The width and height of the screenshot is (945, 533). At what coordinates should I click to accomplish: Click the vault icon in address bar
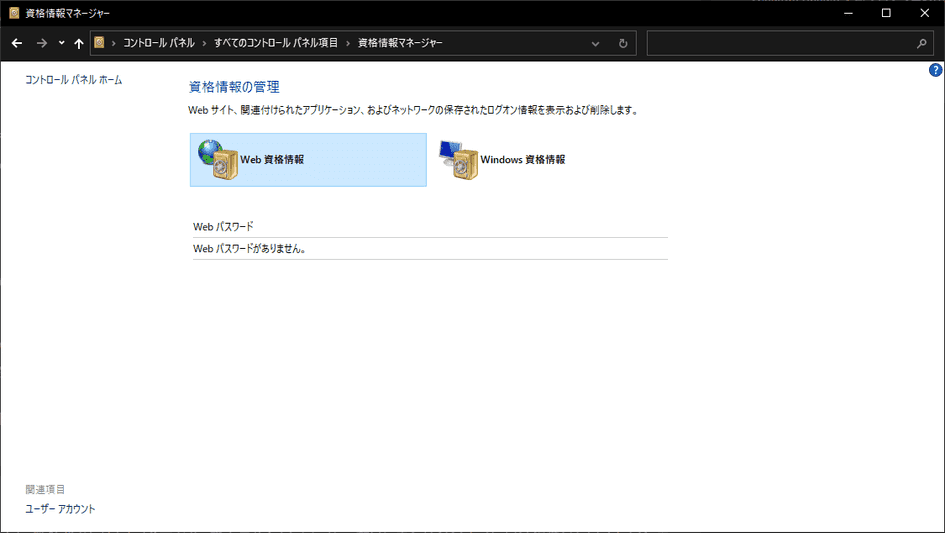pos(100,43)
